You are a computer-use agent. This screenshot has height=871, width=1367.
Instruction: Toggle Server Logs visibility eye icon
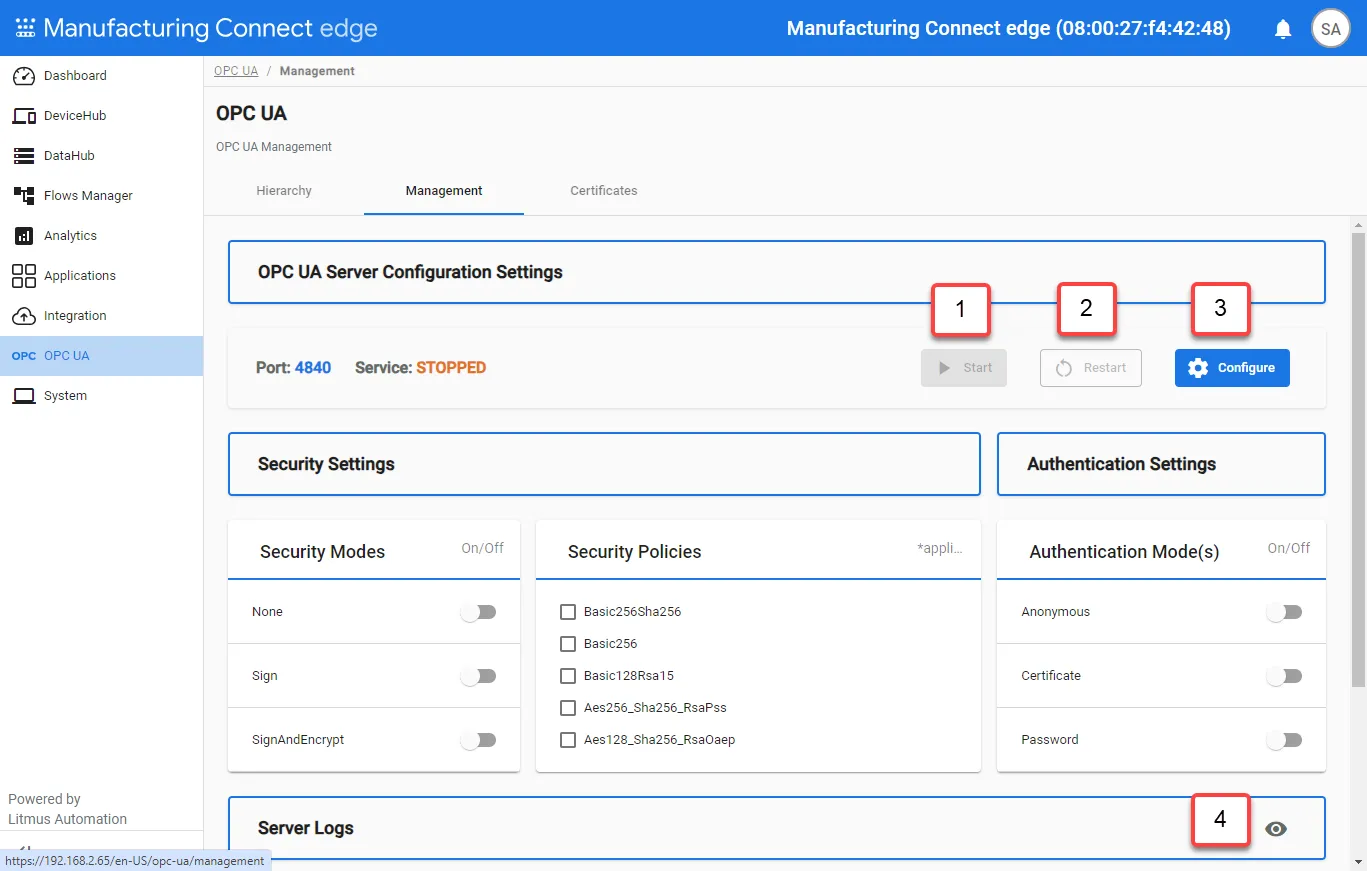click(x=1276, y=829)
